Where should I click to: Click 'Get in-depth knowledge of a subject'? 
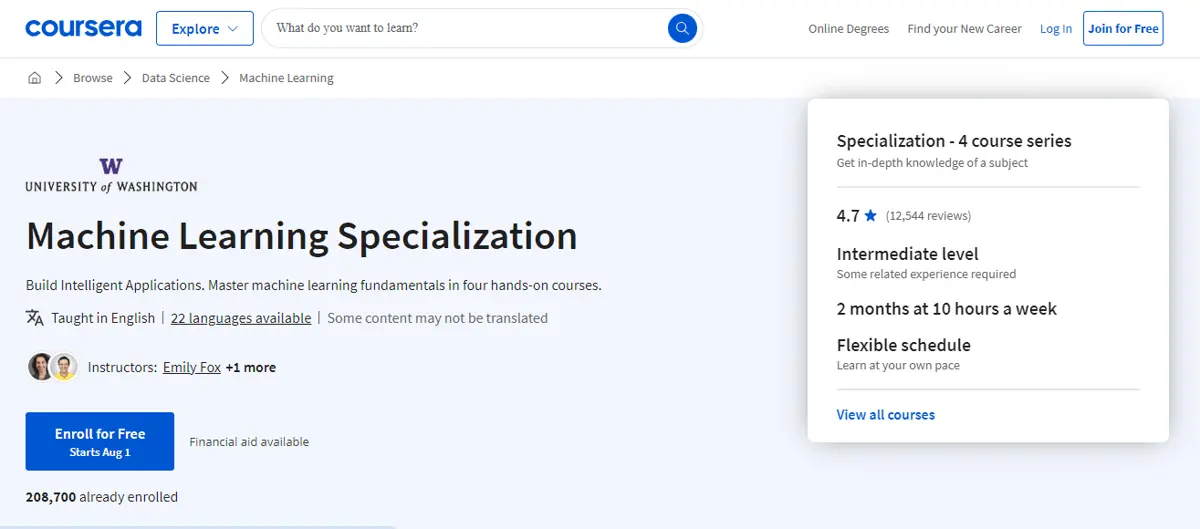coord(932,162)
